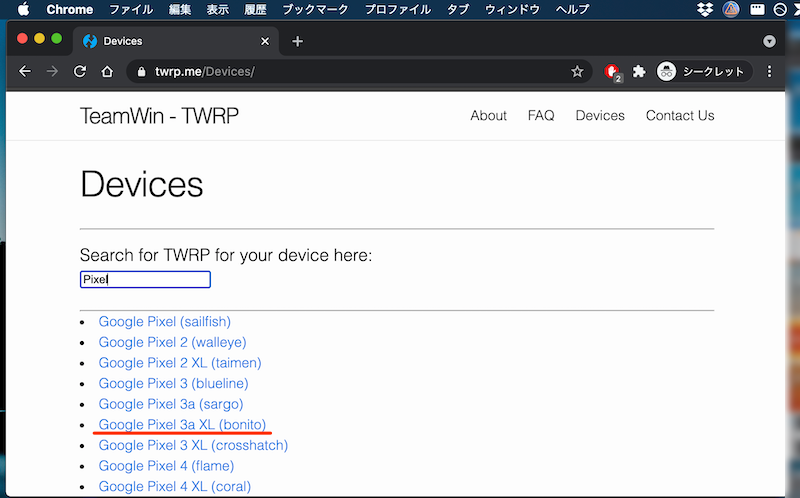Open the Contact Us link
800x498 pixels.
click(x=680, y=115)
